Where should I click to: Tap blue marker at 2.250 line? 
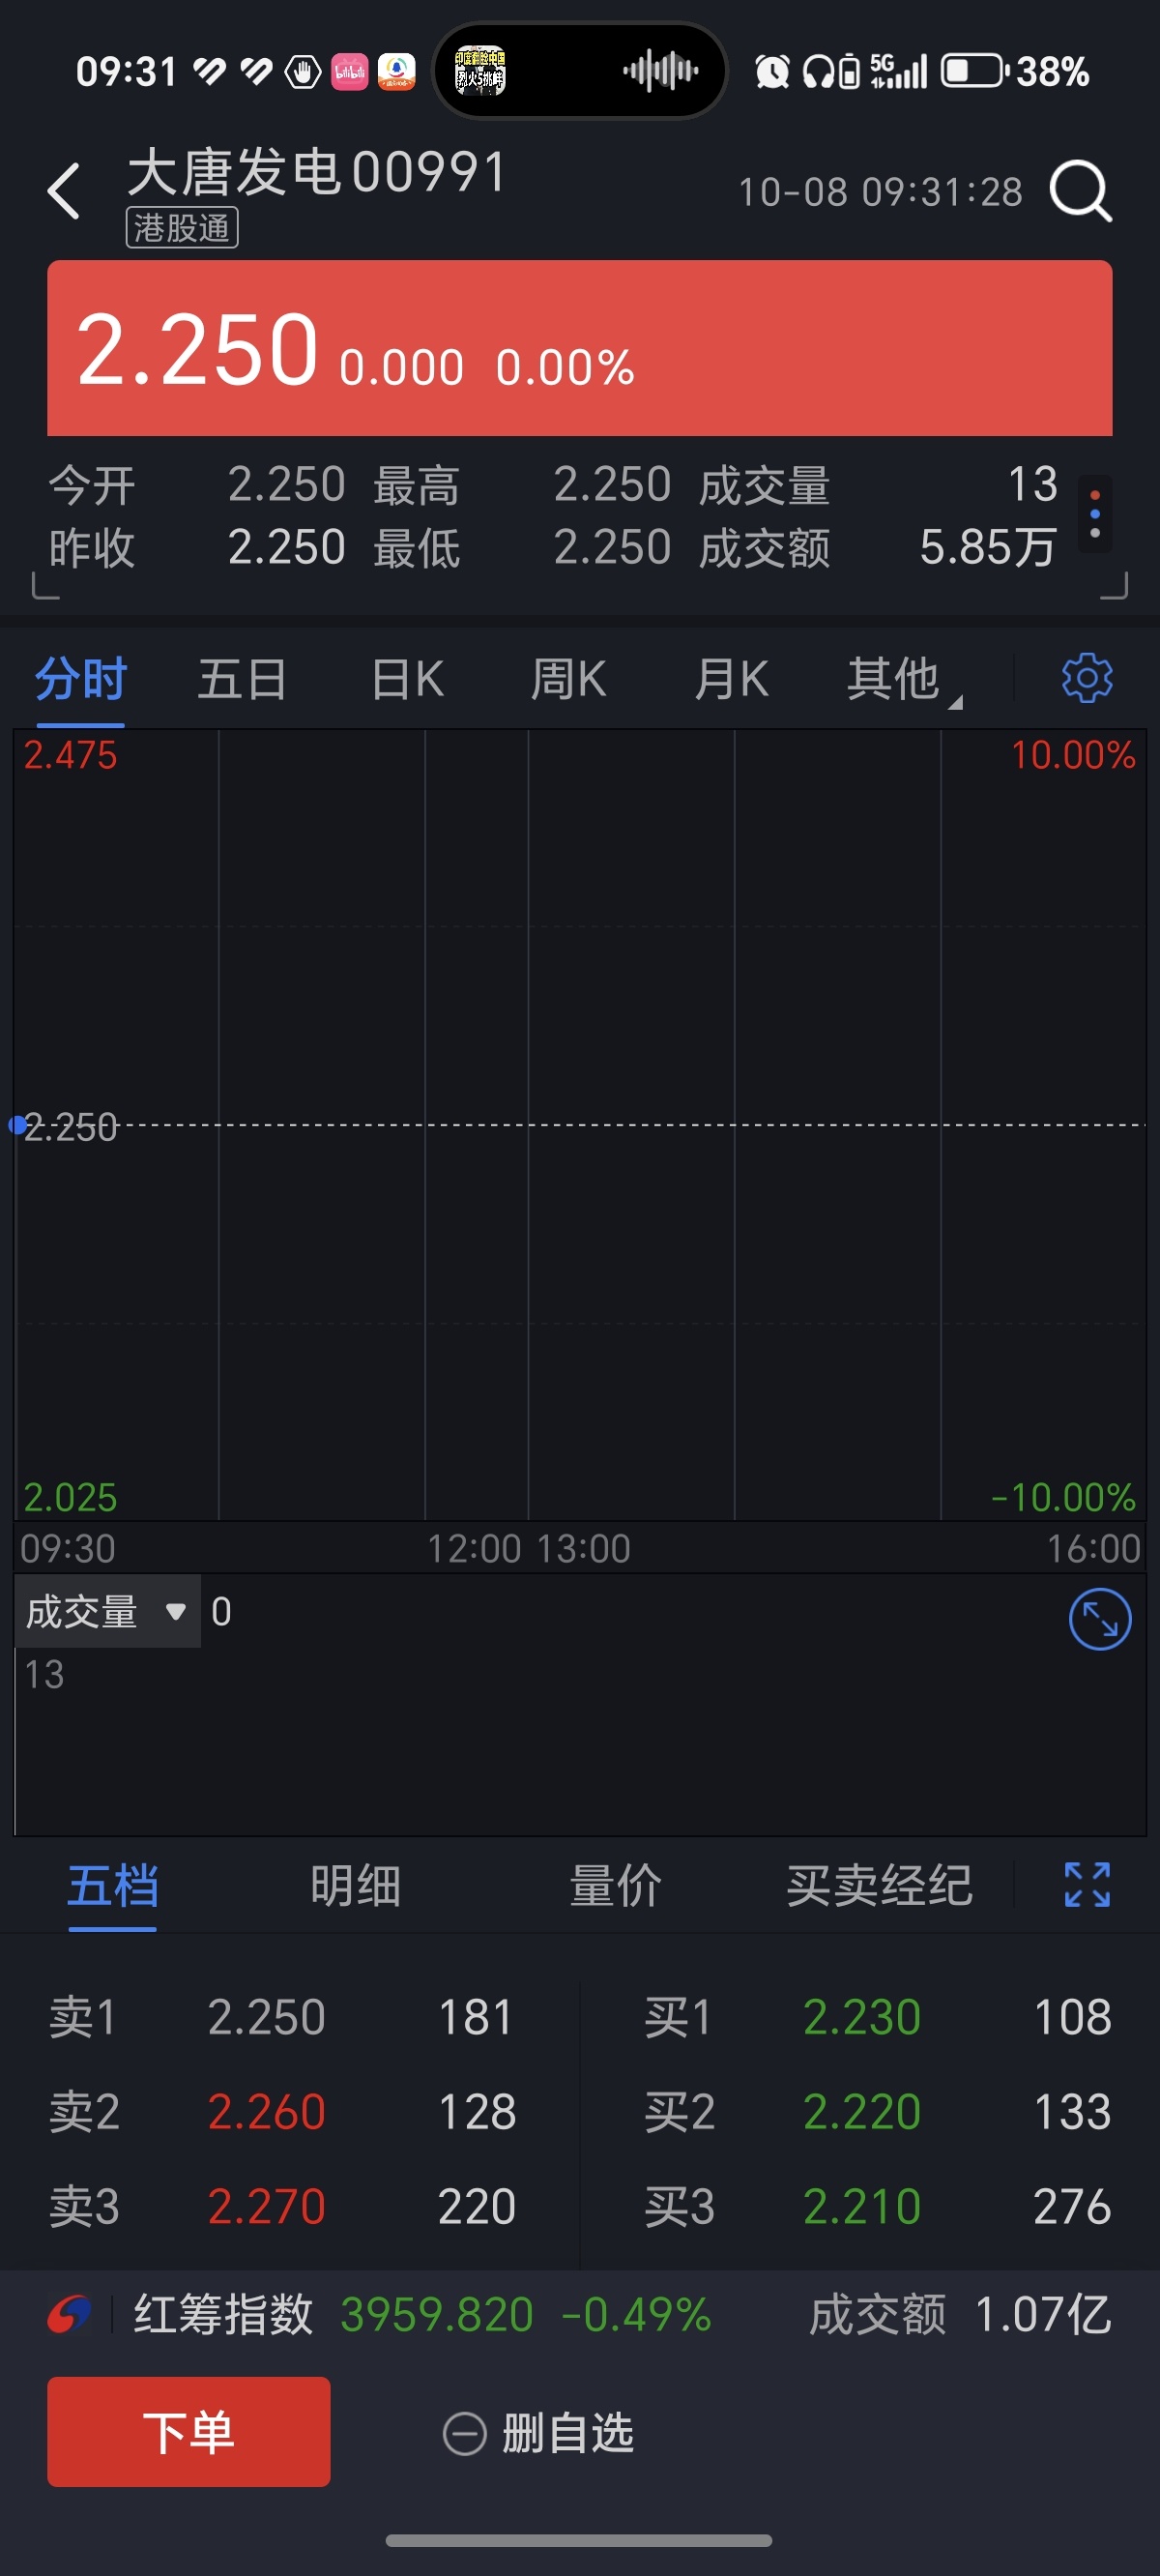tap(17, 1125)
